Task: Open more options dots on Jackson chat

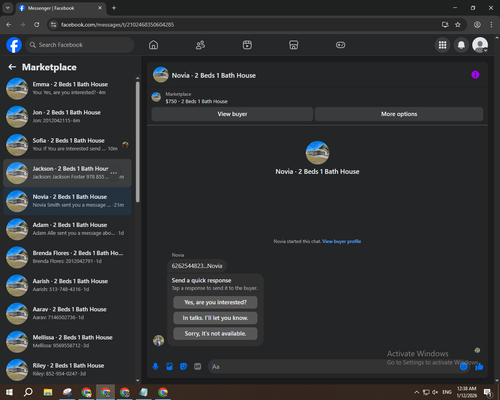Action: point(114,173)
